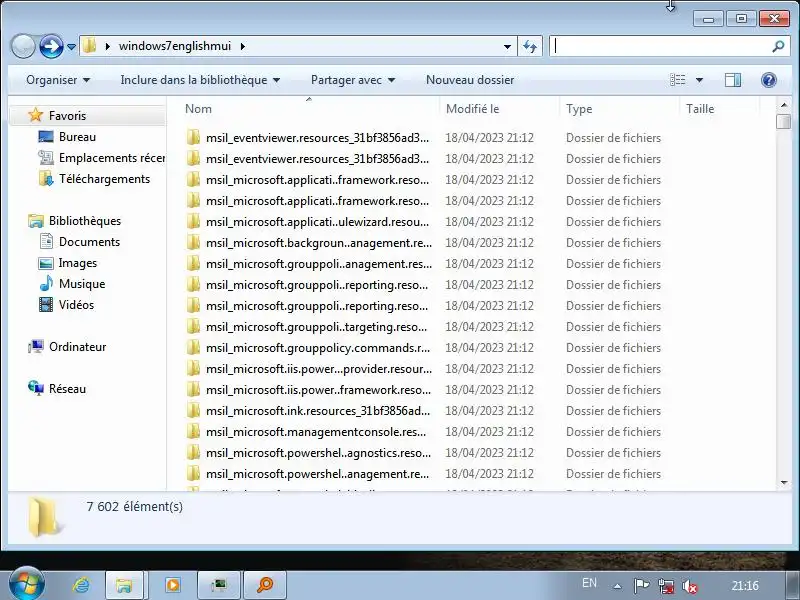
Task: Show hidden tray icons arrow
Action: coord(617,586)
